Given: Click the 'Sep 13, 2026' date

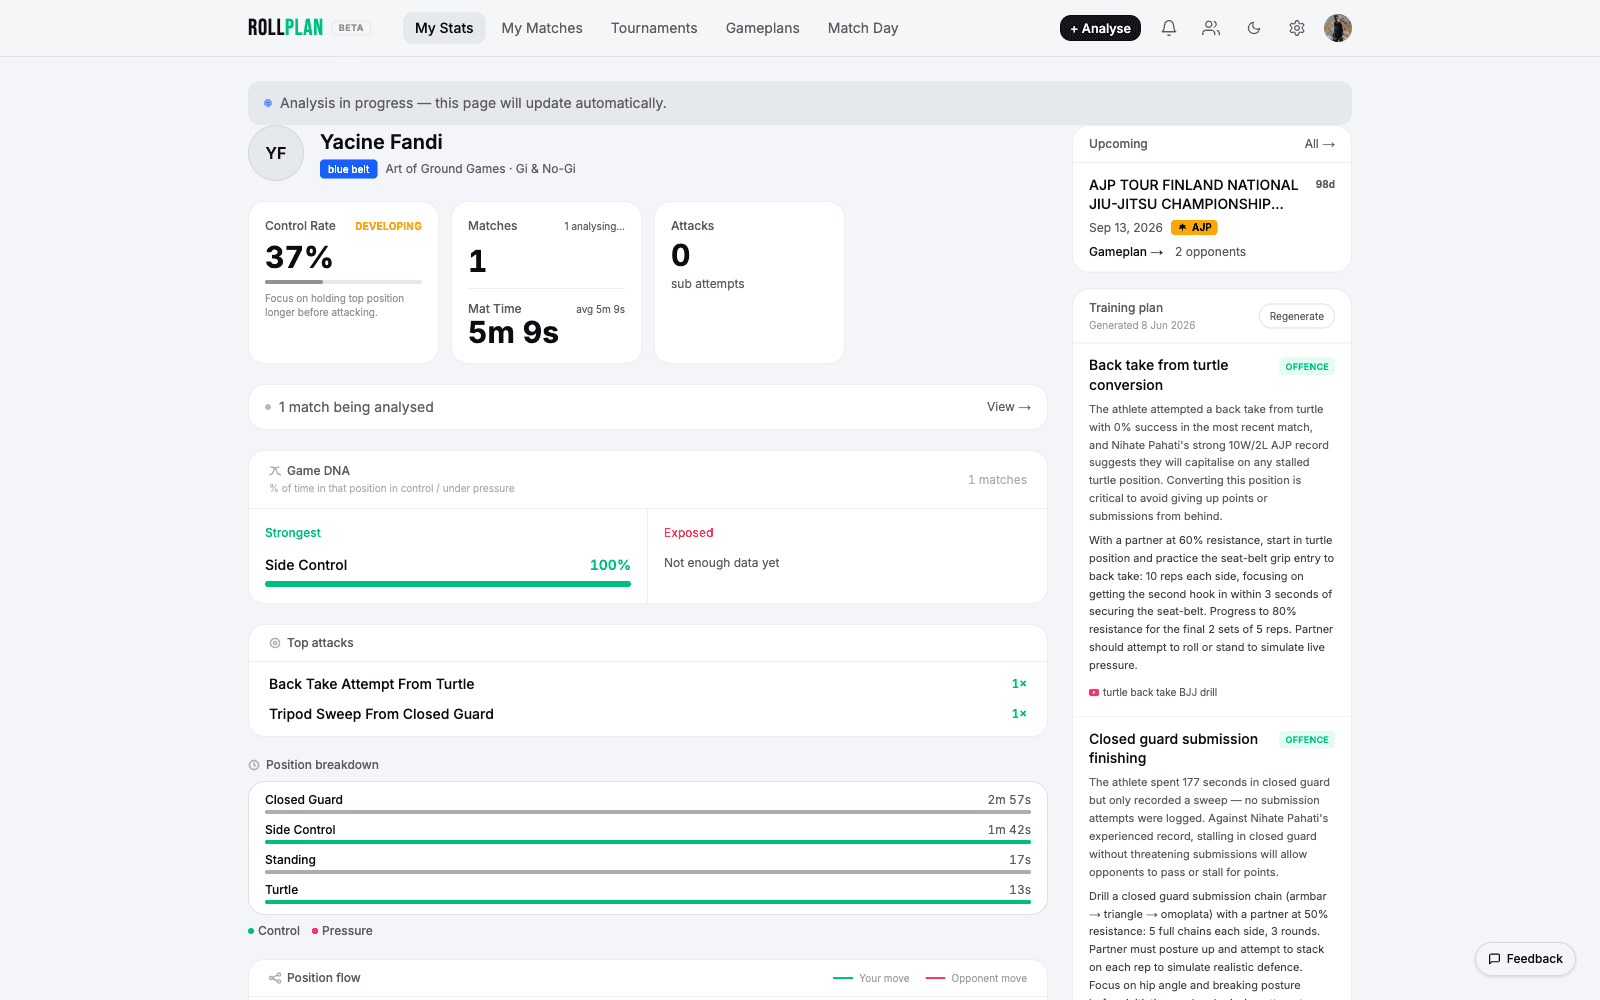Looking at the screenshot, I should coord(1126,228).
